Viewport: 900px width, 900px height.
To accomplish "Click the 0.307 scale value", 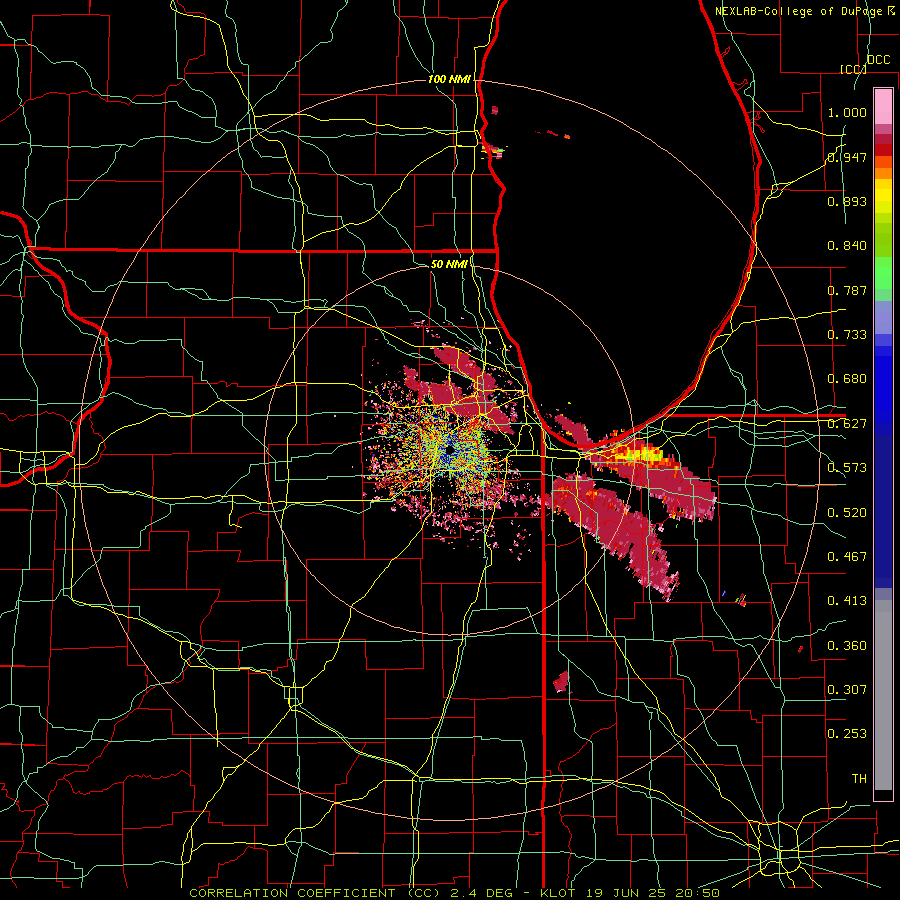I will pyautogui.click(x=847, y=690).
